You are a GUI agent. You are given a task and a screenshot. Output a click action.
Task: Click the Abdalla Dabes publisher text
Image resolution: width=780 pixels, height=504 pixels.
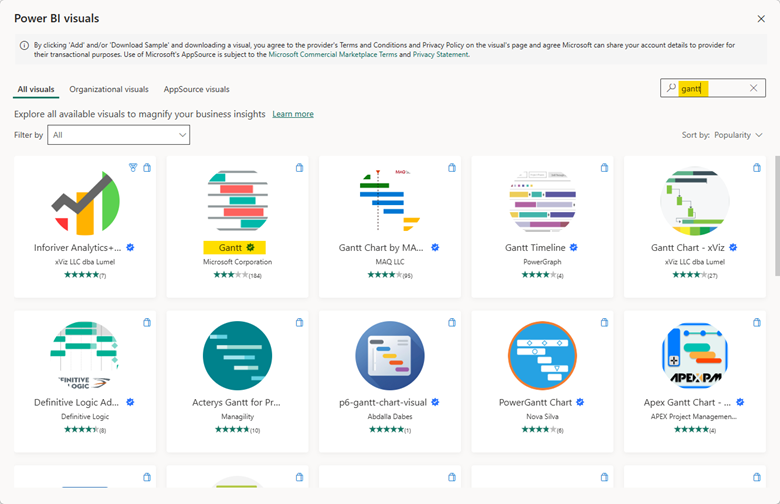390,416
